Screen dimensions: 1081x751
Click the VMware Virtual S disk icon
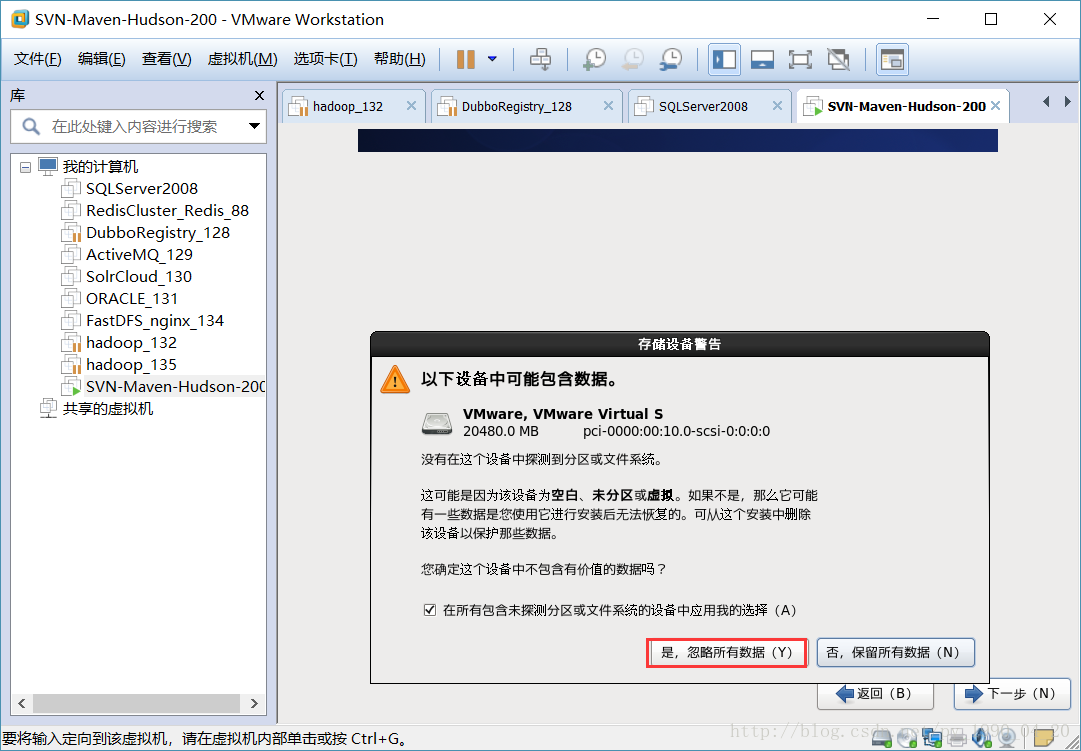437,423
